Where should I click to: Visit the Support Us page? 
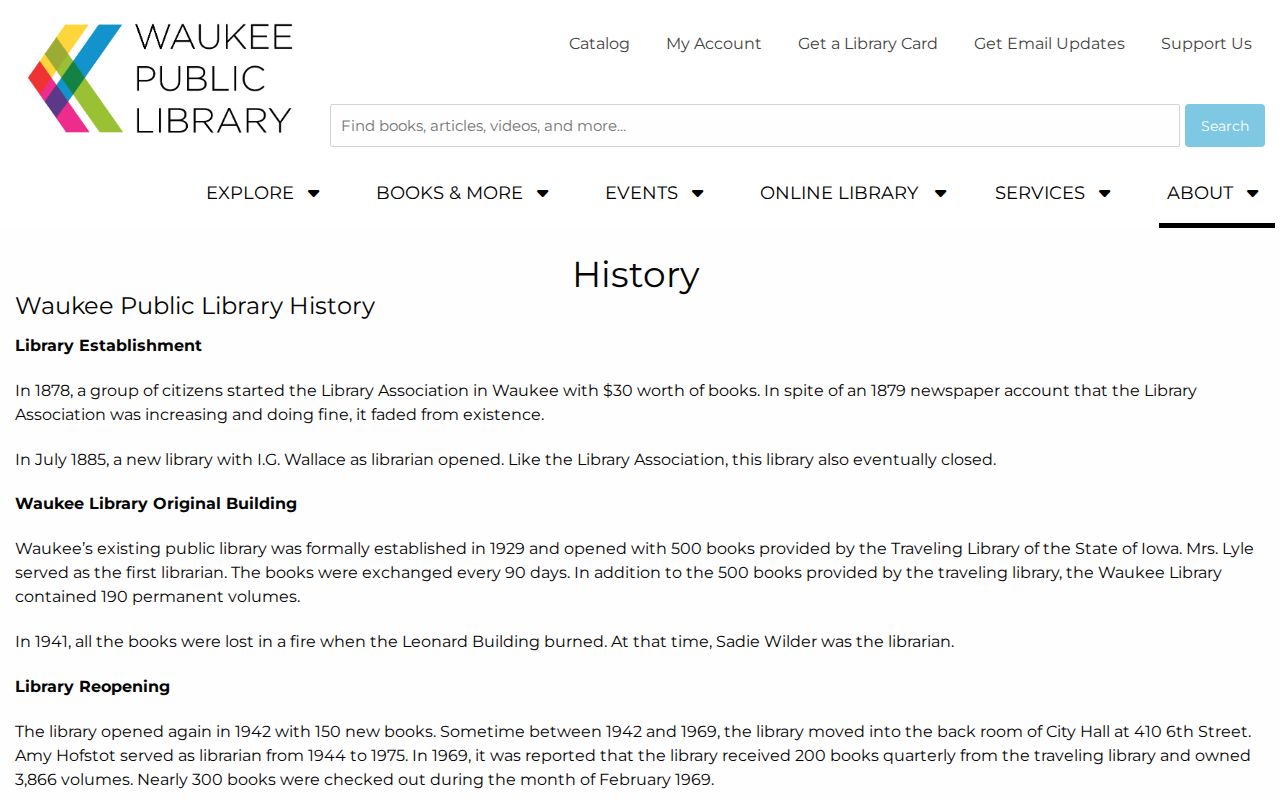tap(1206, 43)
